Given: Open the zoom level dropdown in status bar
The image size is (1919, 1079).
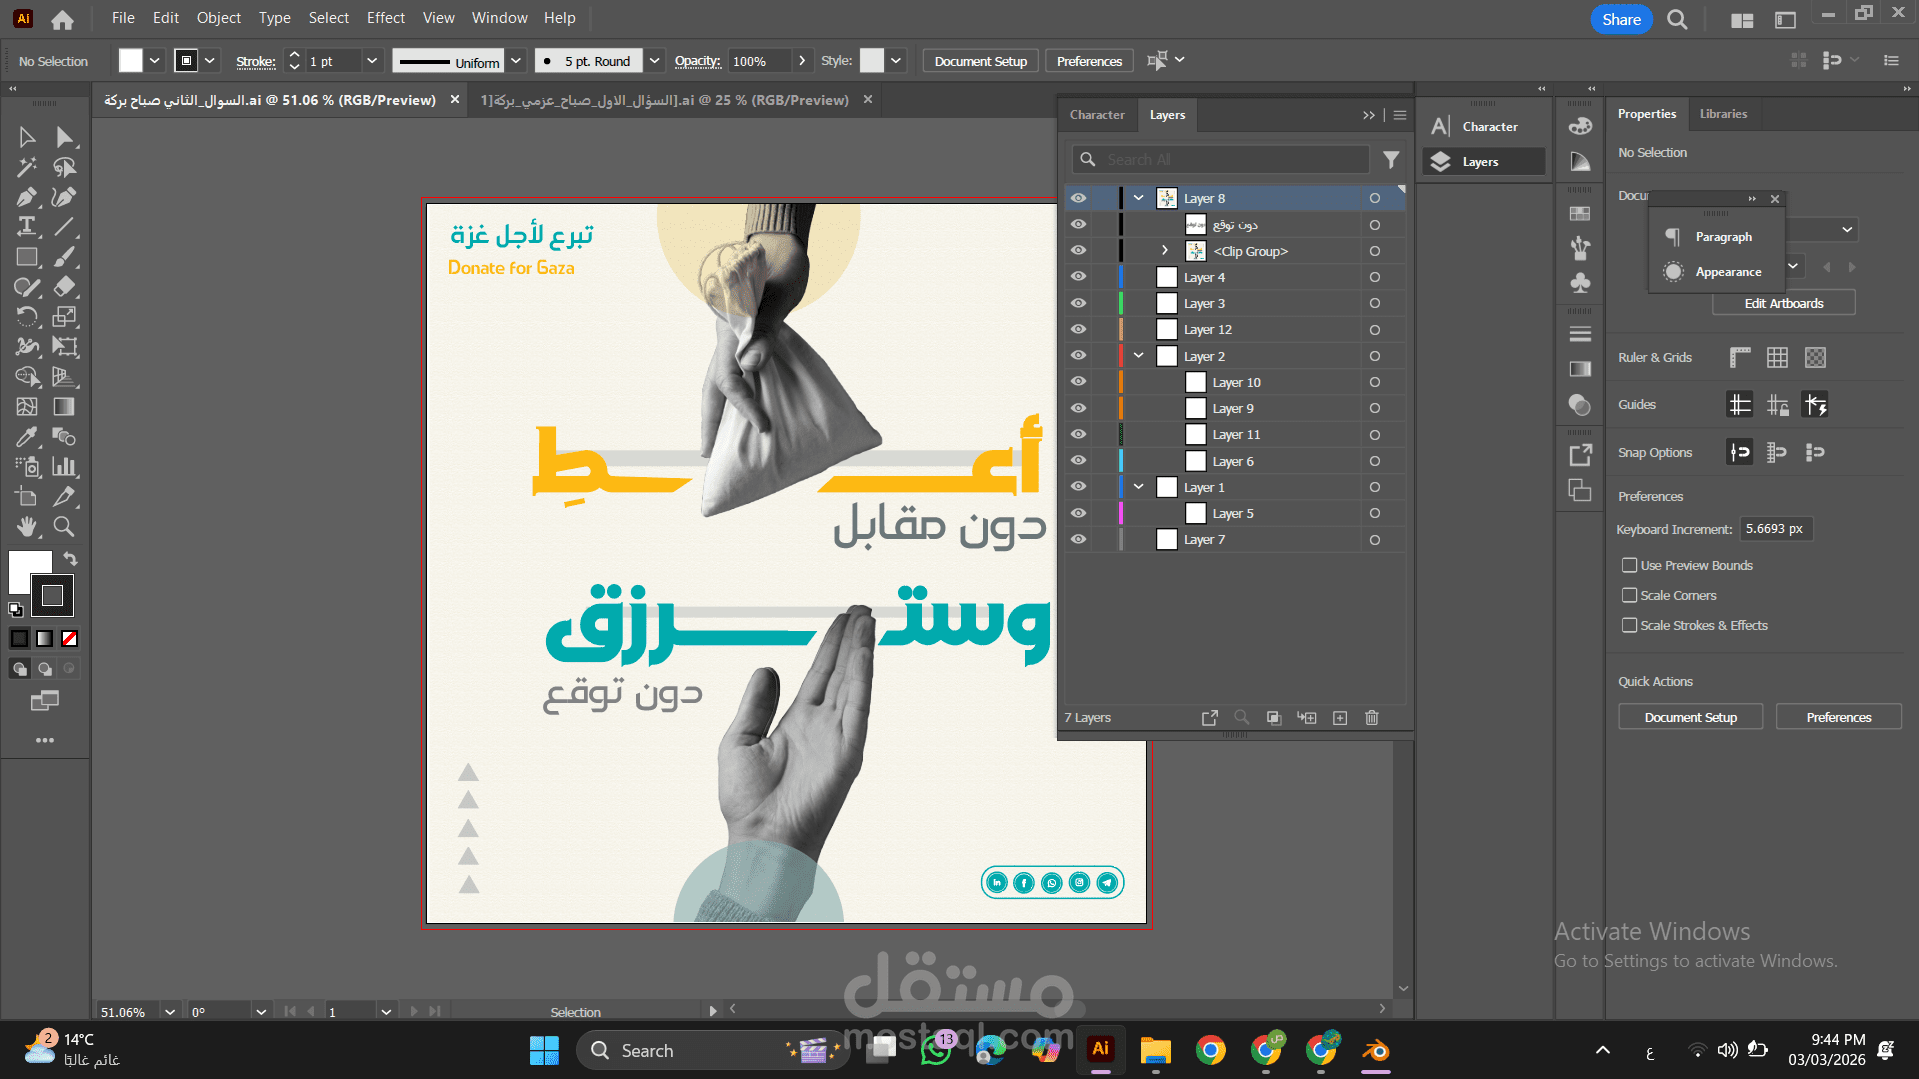Looking at the screenshot, I should click(x=170, y=1012).
